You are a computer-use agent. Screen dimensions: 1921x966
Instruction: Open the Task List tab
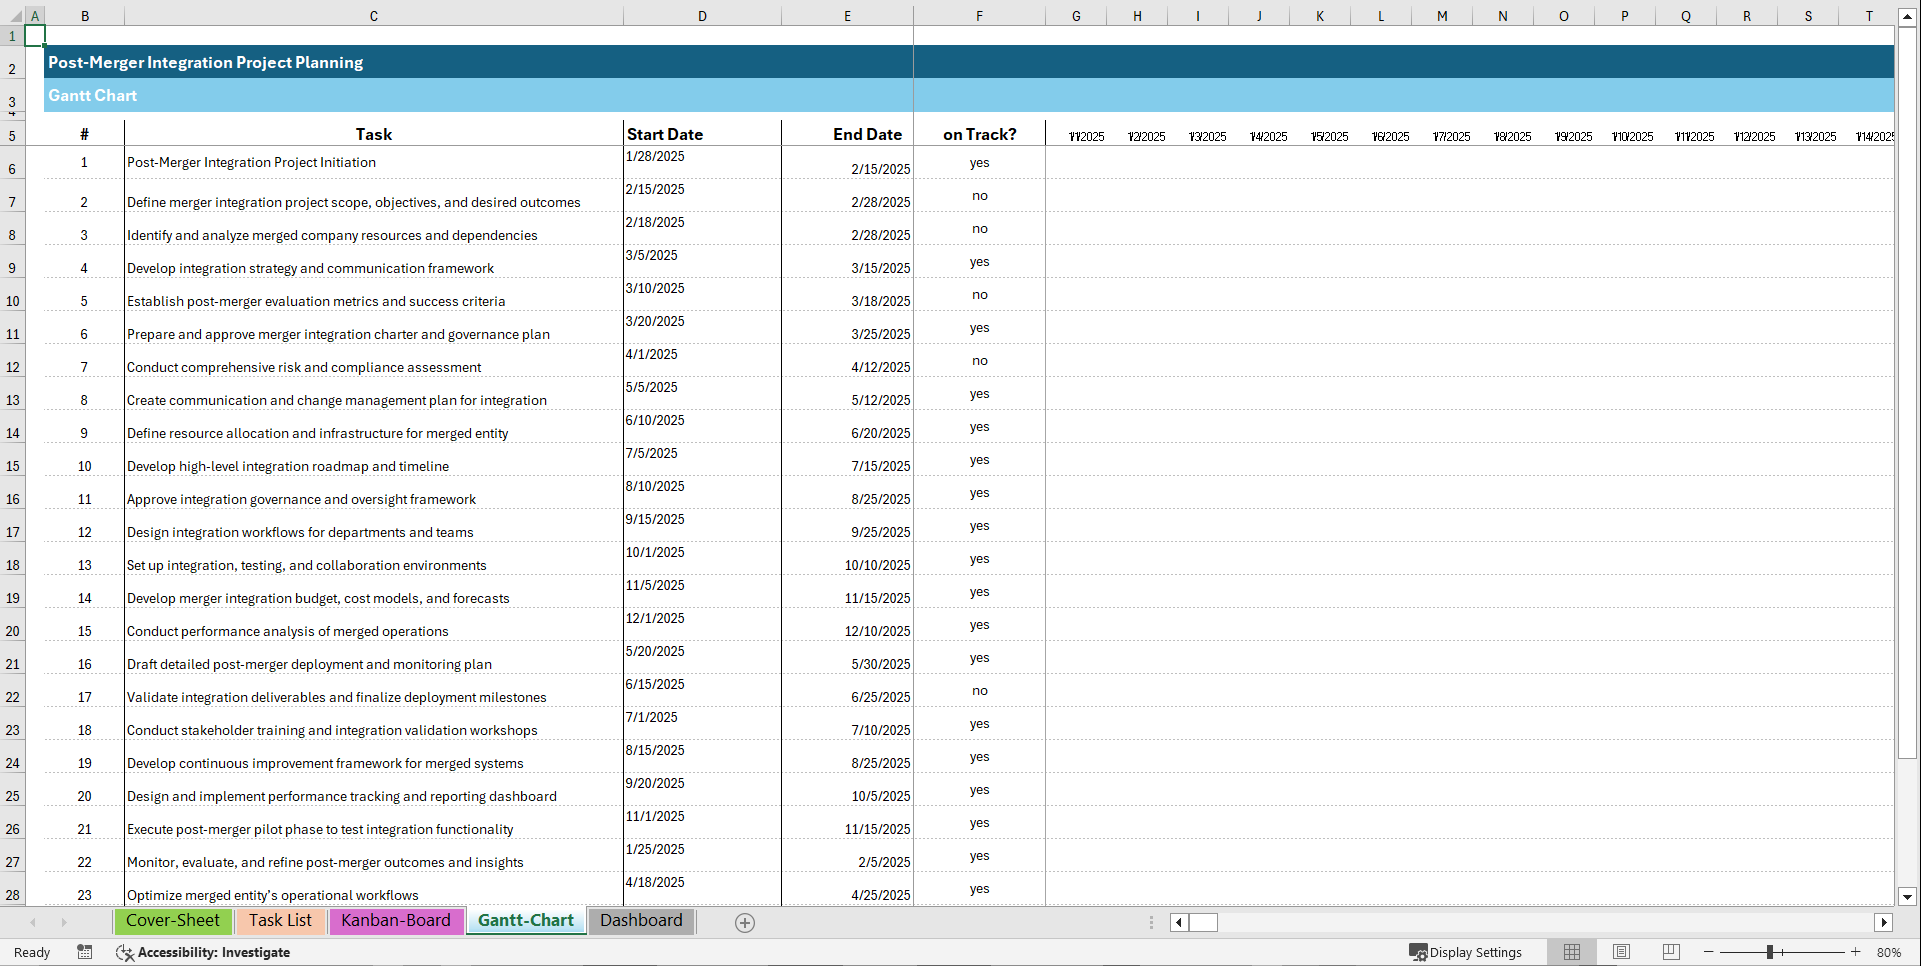pos(280,921)
